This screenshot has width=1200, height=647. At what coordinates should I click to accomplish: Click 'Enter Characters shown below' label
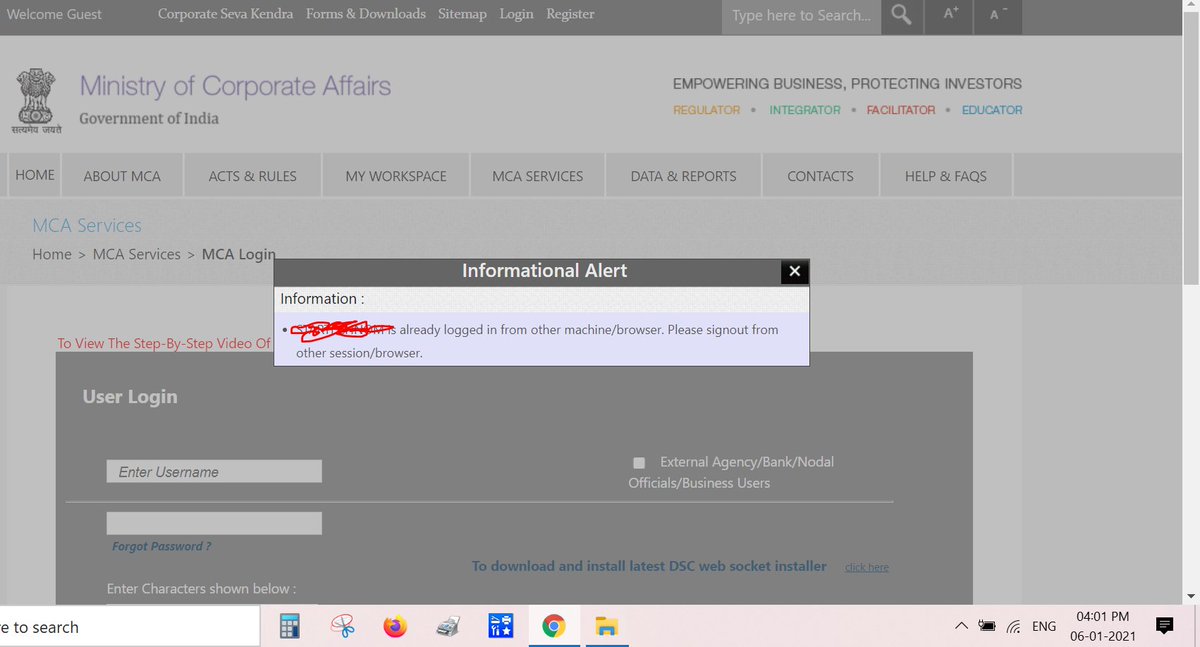tap(201, 589)
